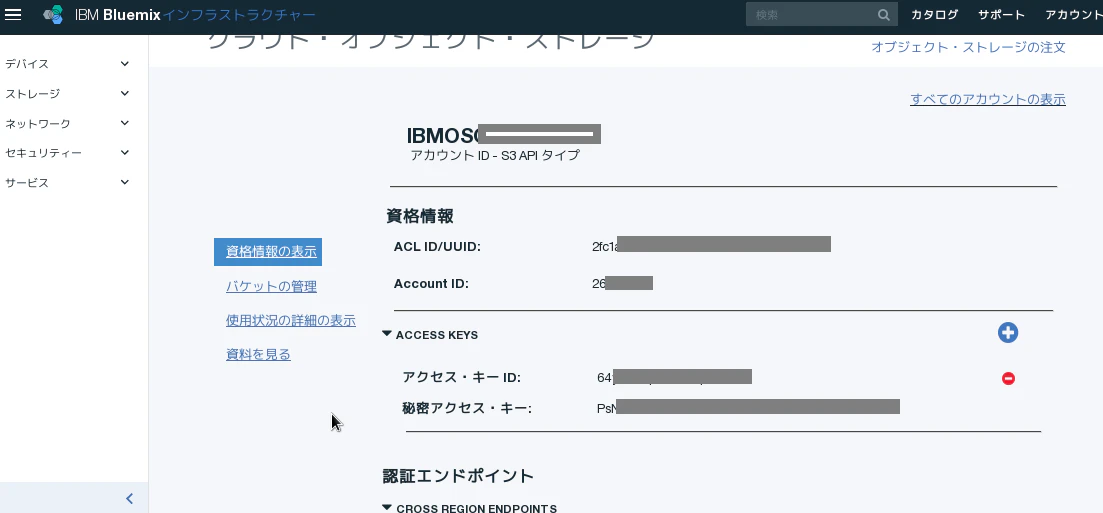This screenshot has width=1103, height=513.
Task: Click the IBM Bluemix インフラストラクチャー title
Action: pos(196,15)
